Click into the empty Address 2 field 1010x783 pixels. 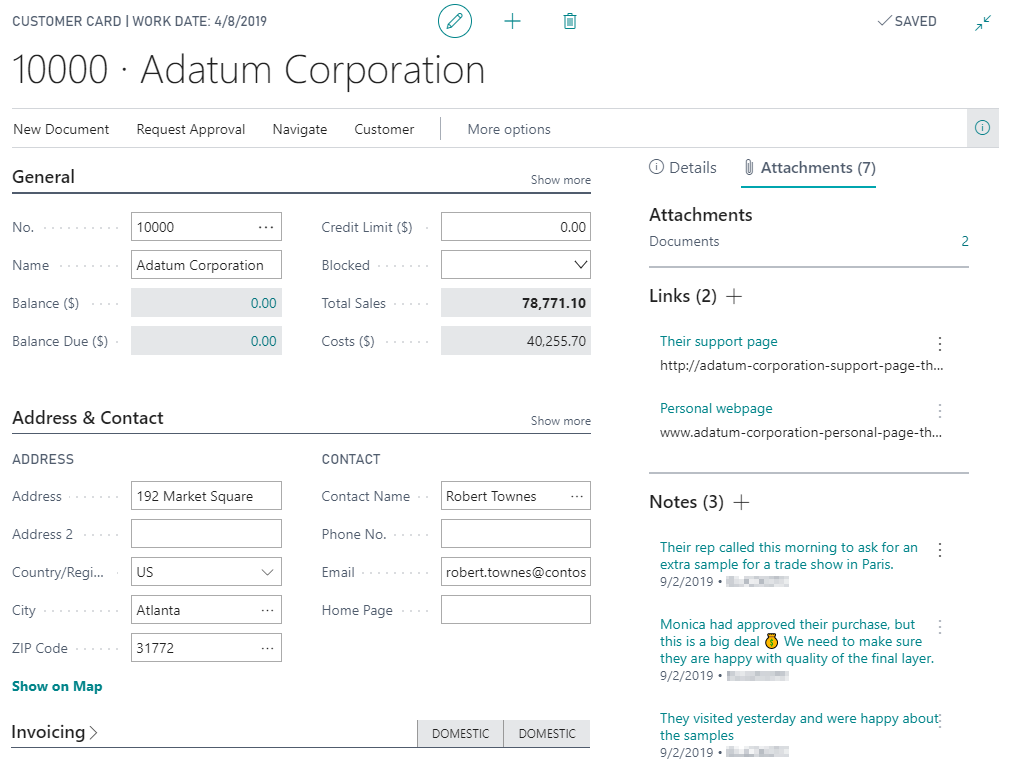coord(206,534)
